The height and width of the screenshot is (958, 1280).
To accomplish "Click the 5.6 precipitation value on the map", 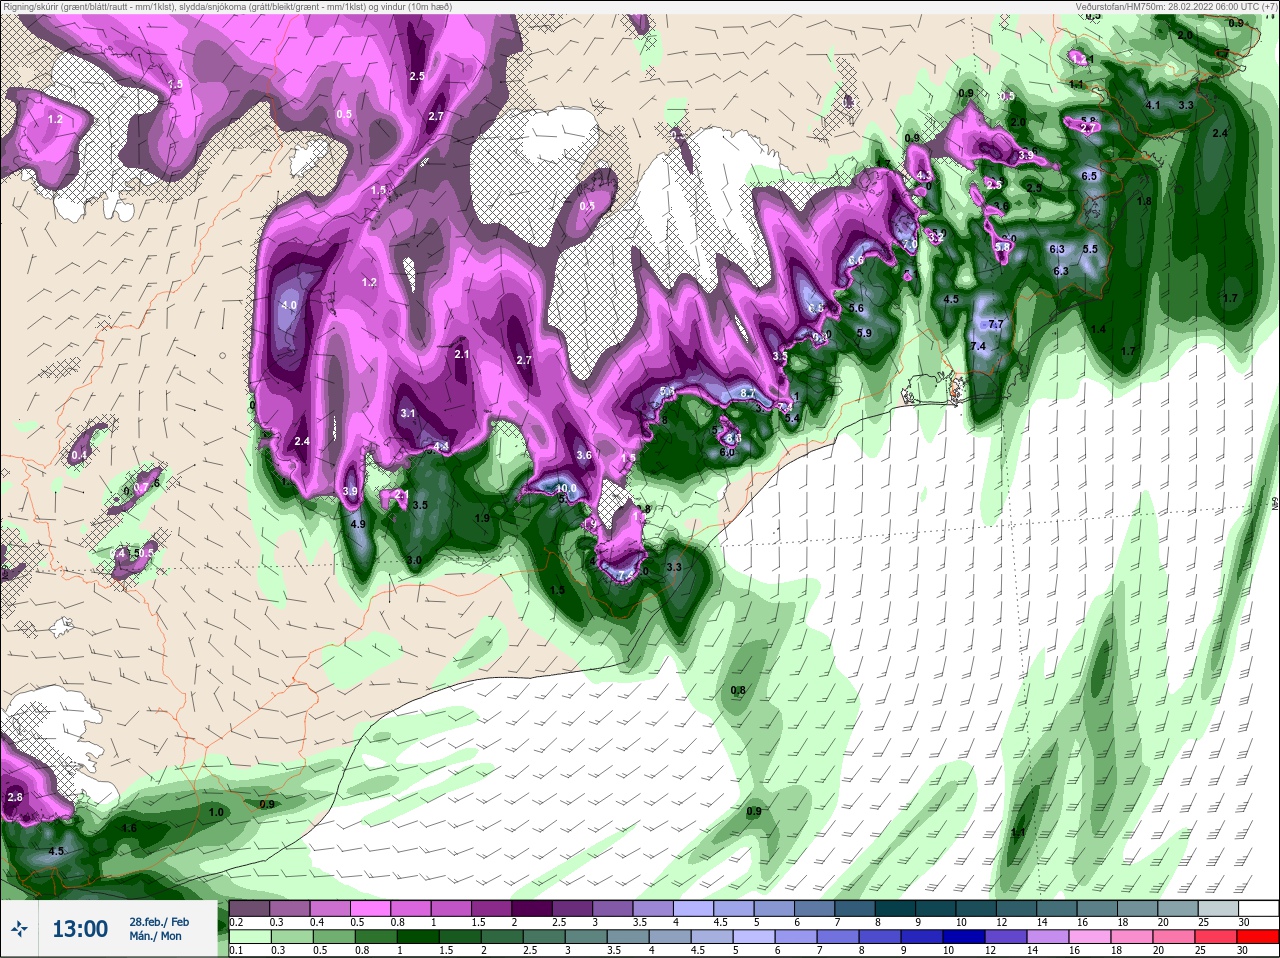I will pyautogui.click(x=856, y=308).
